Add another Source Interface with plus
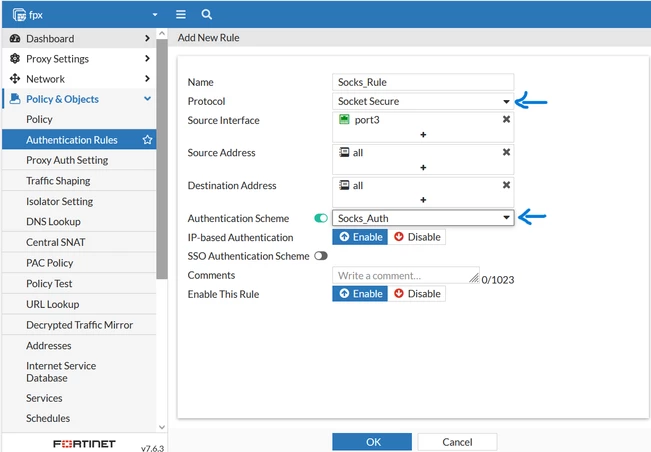The width and height of the screenshot is (651, 452). click(423, 134)
